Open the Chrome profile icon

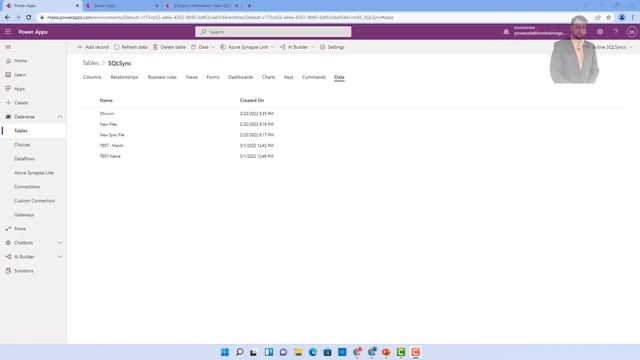(x=622, y=18)
